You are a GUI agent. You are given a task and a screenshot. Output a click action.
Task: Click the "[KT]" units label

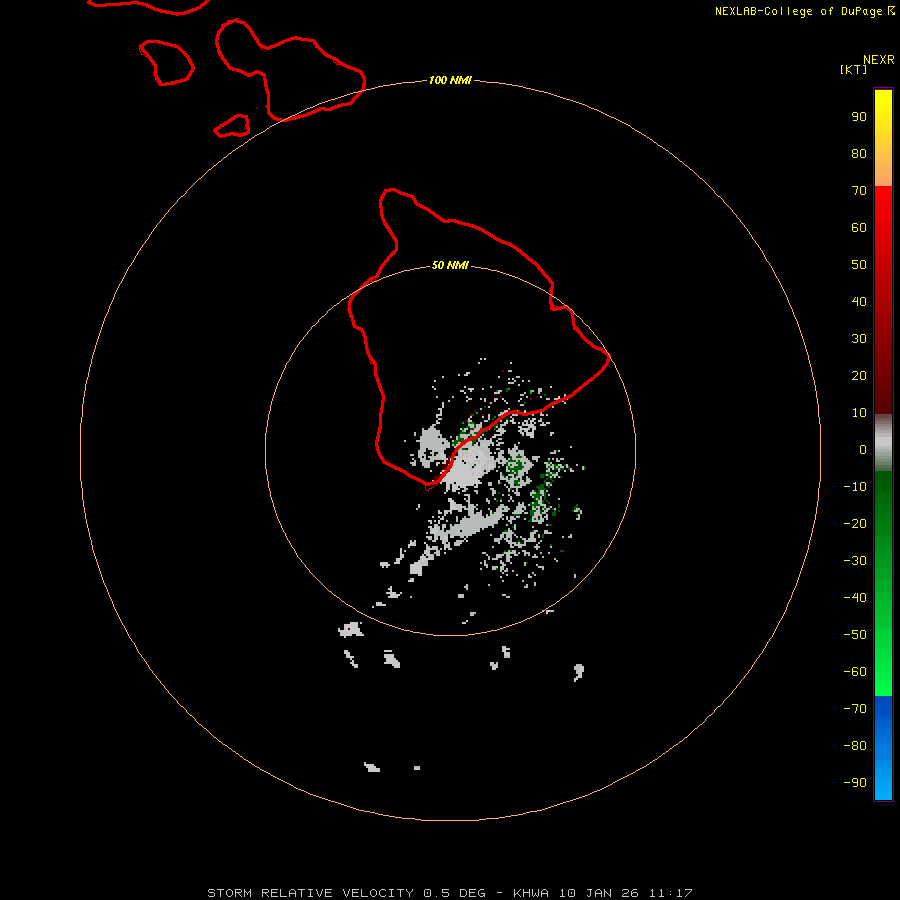[x=853, y=69]
